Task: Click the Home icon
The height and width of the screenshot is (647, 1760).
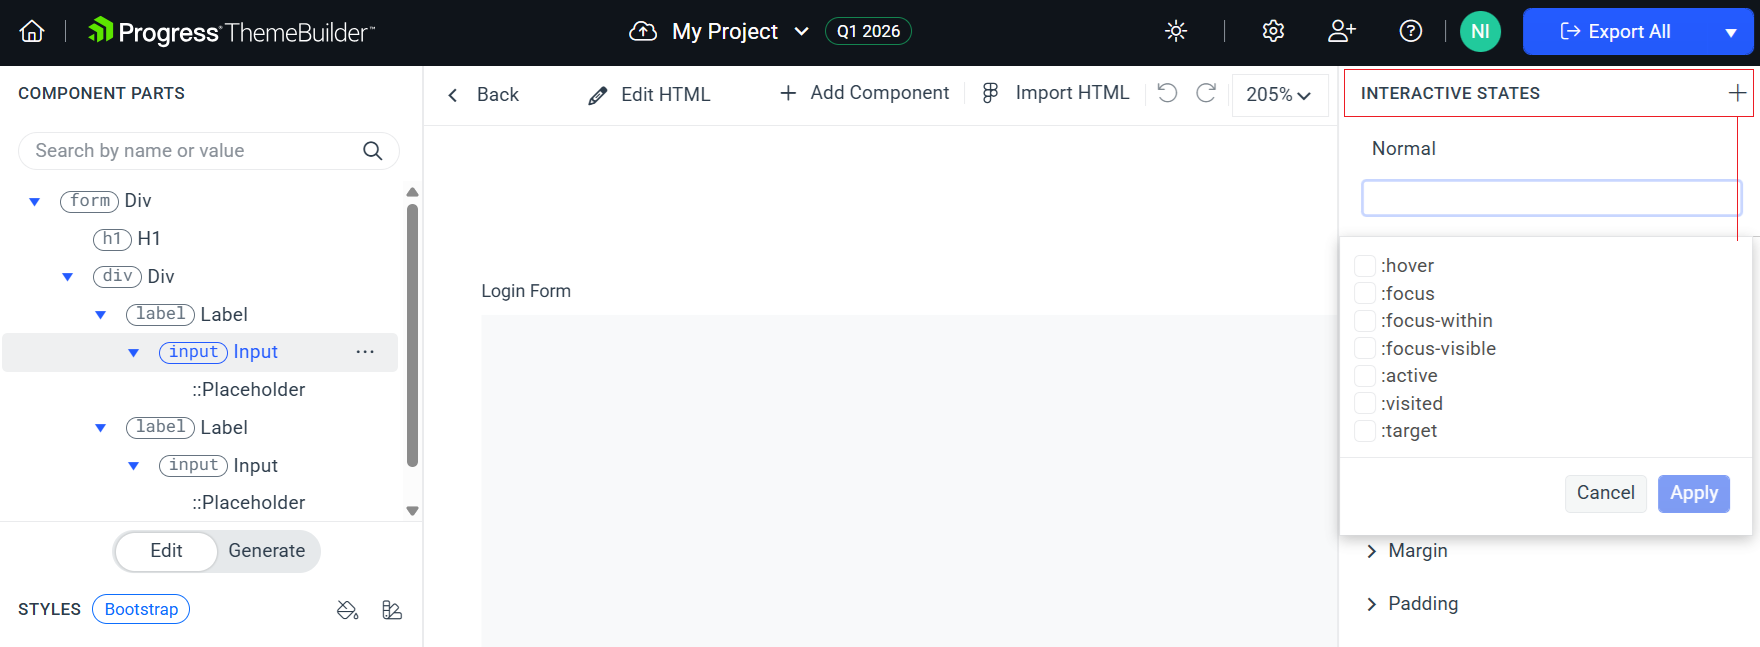Action: (31, 31)
